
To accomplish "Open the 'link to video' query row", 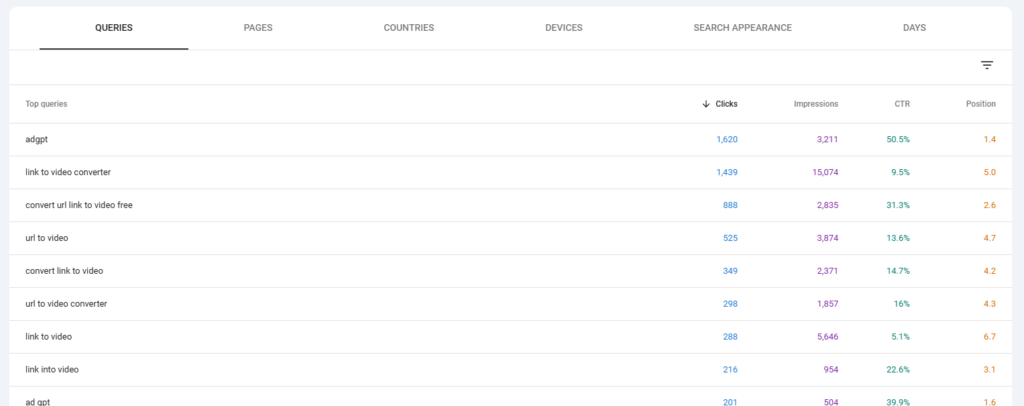I will 511,337.
